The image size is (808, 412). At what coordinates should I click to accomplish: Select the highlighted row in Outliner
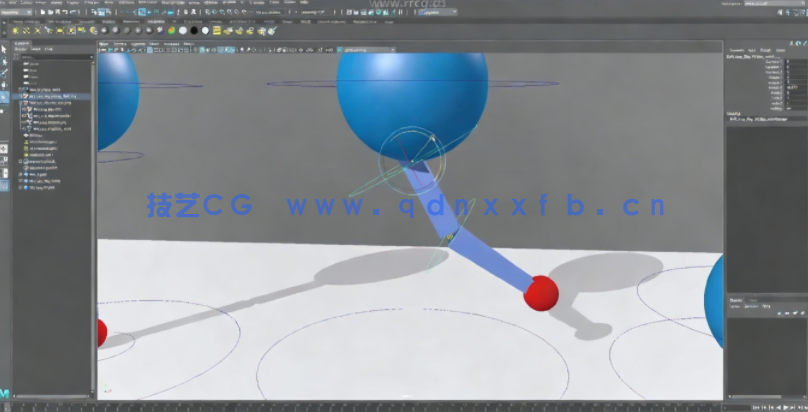click(x=52, y=96)
